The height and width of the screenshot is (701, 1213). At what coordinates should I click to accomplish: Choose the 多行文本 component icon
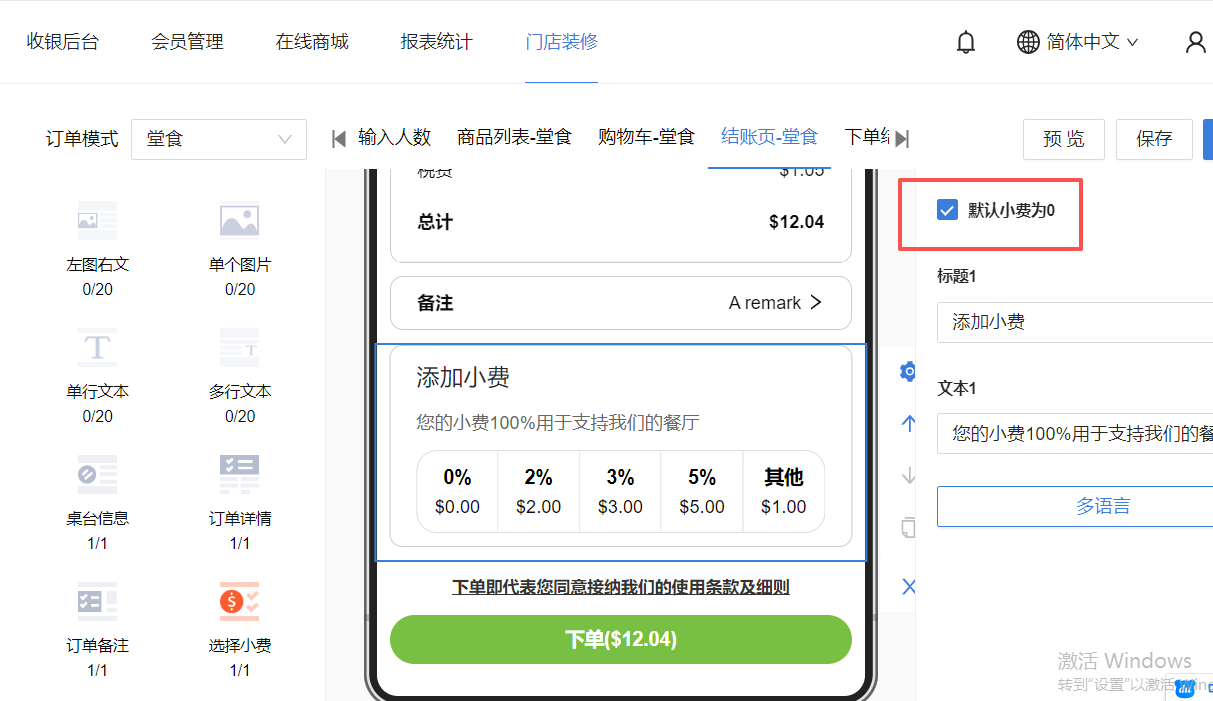pyautogui.click(x=239, y=348)
